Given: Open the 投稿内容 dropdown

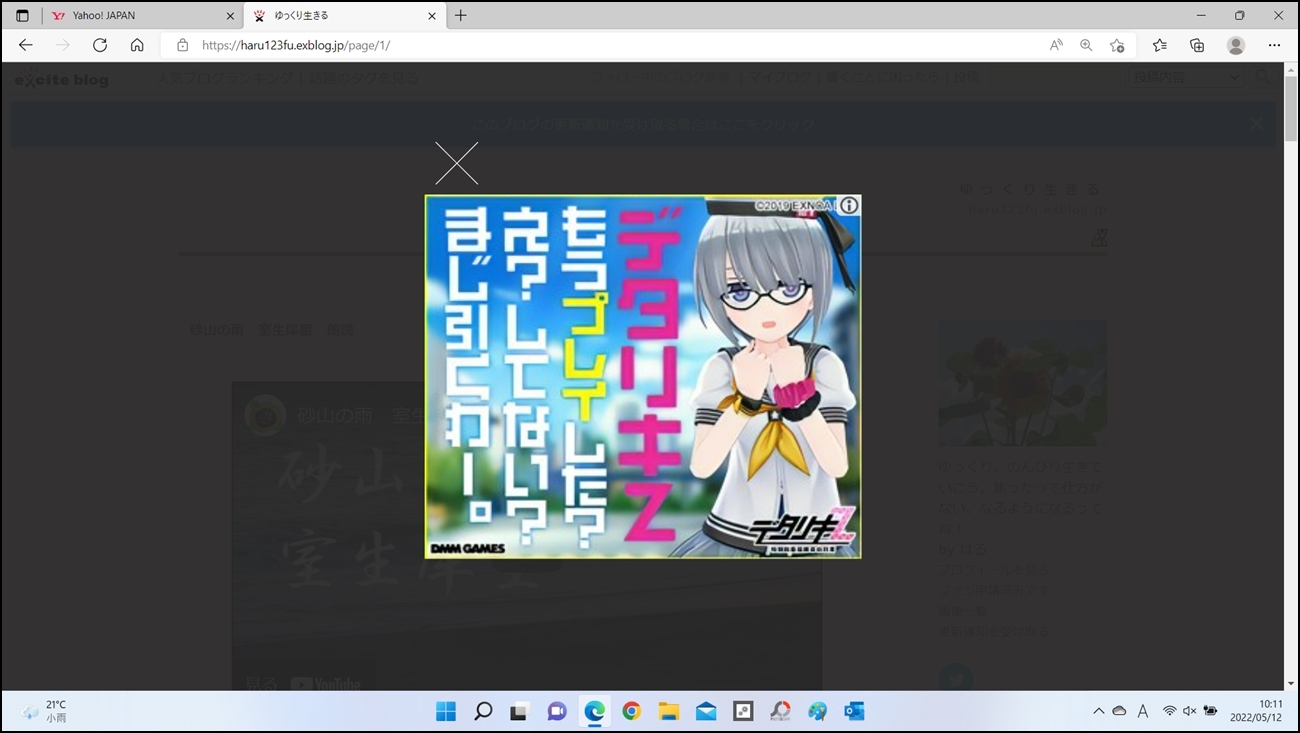Looking at the screenshot, I should coord(1186,77).
